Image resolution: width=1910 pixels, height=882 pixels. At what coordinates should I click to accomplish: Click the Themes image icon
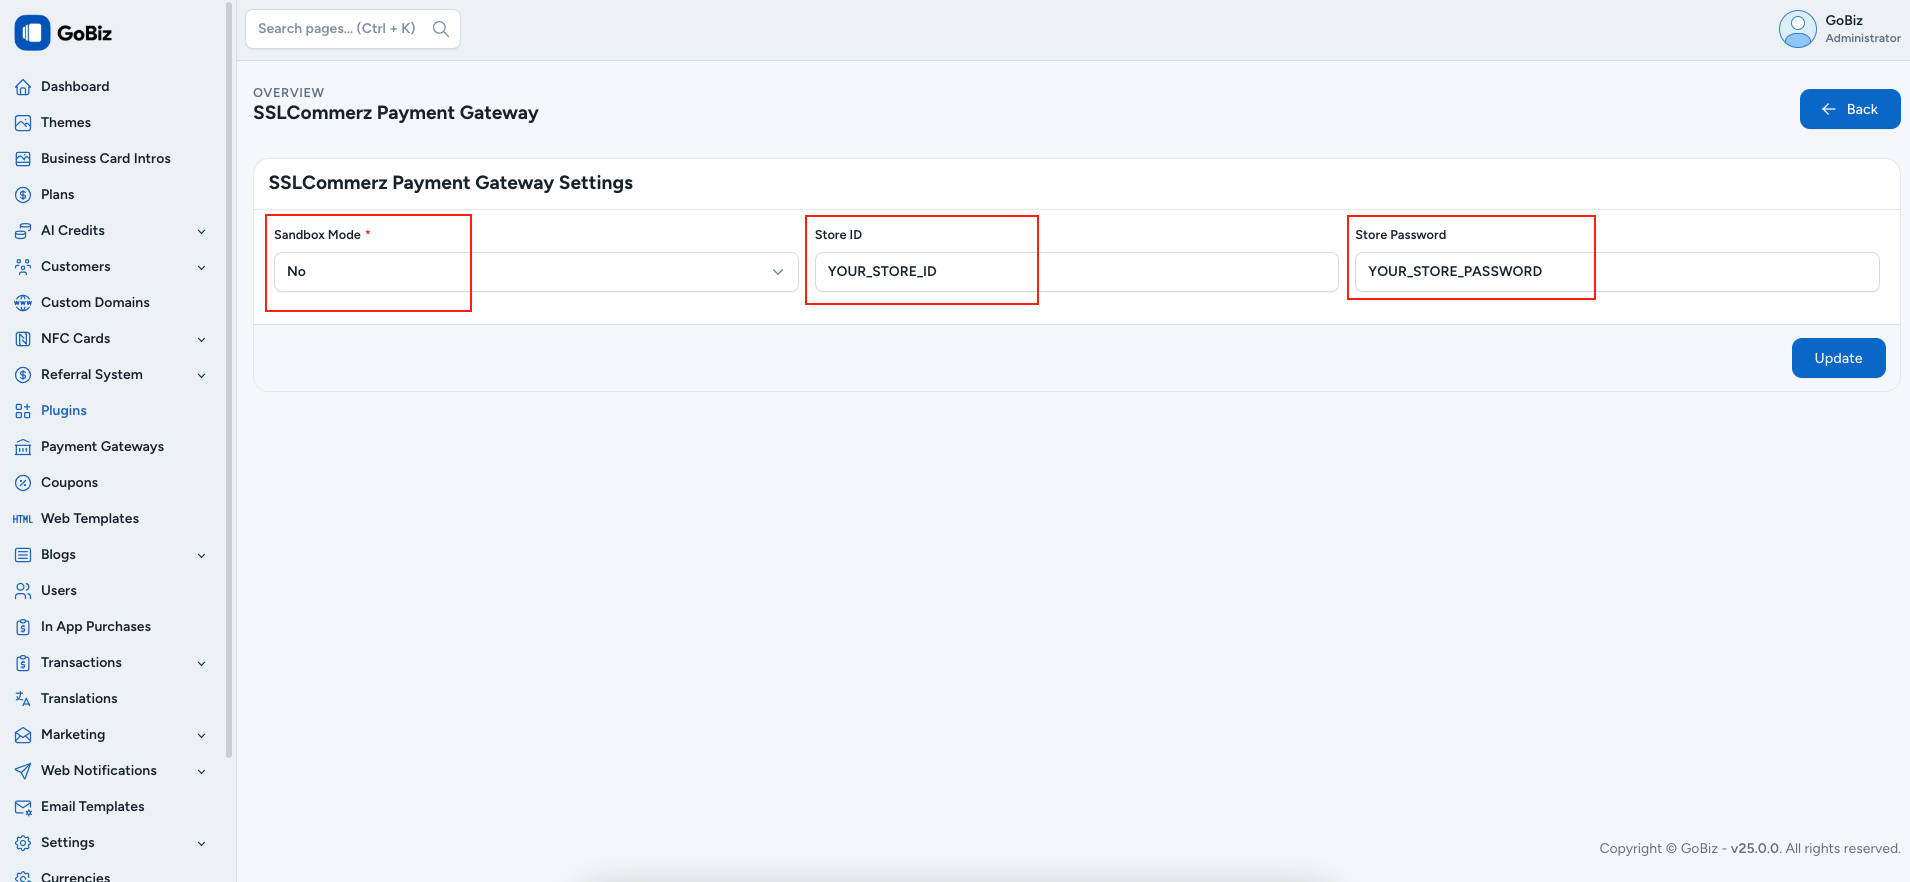point(23,123)
